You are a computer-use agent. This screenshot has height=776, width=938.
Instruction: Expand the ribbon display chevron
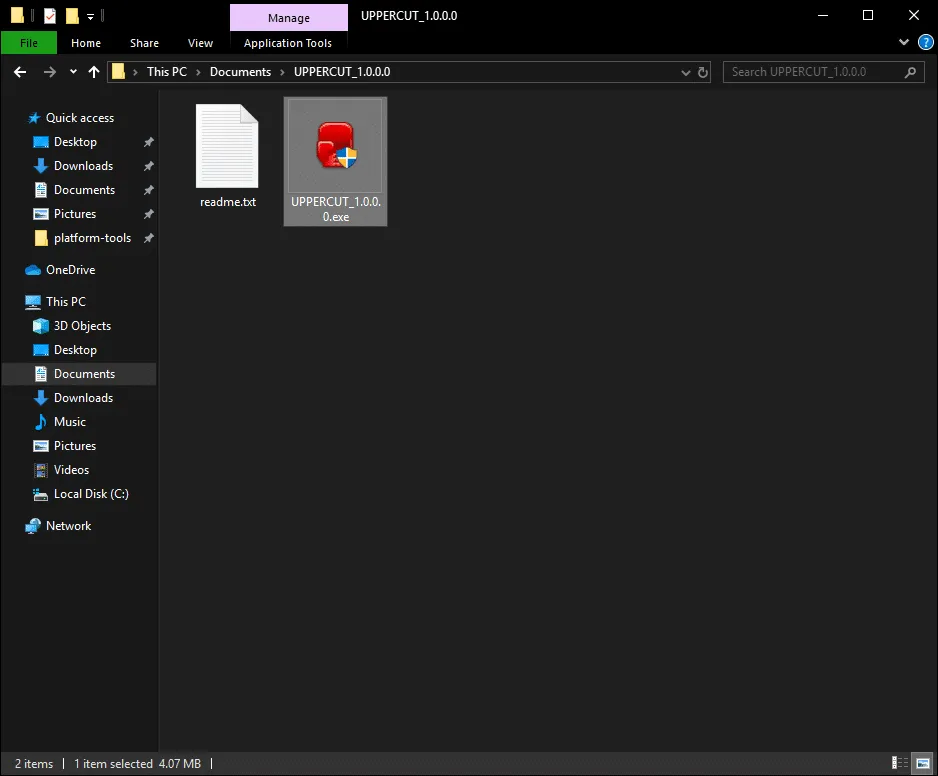tap(903, 42)
